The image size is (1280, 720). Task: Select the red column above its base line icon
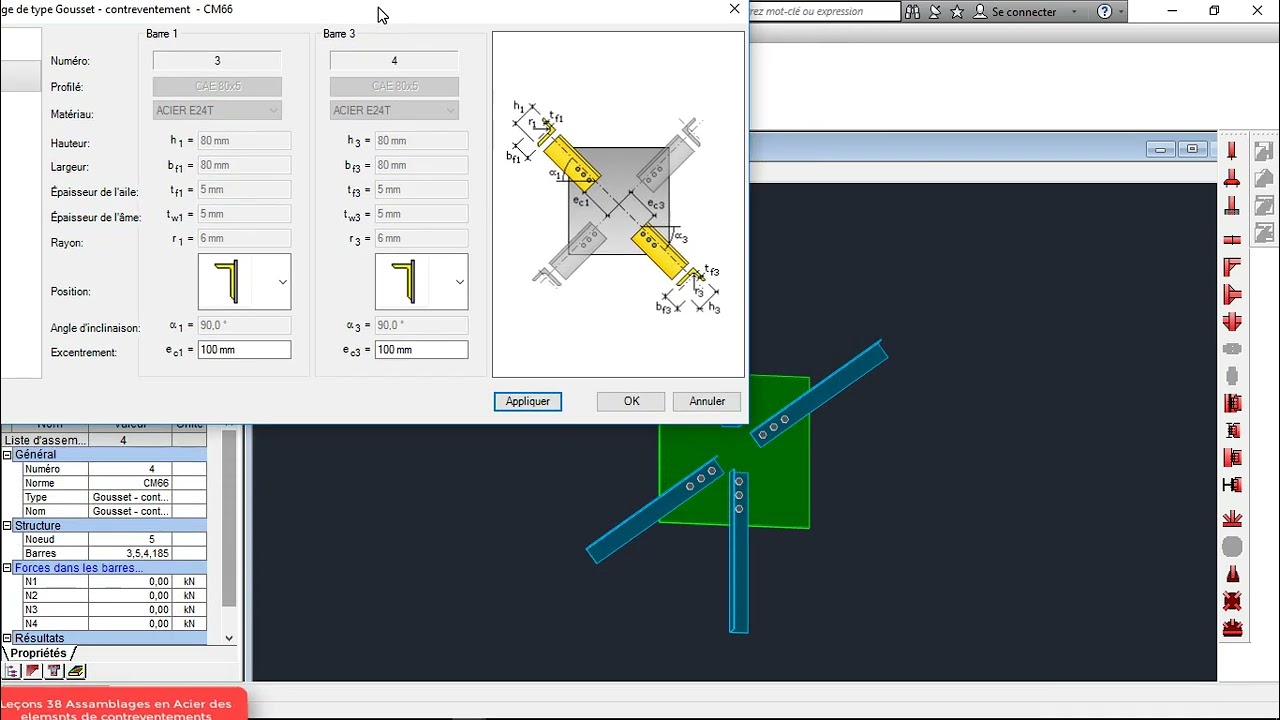[x=1232, y=151]
